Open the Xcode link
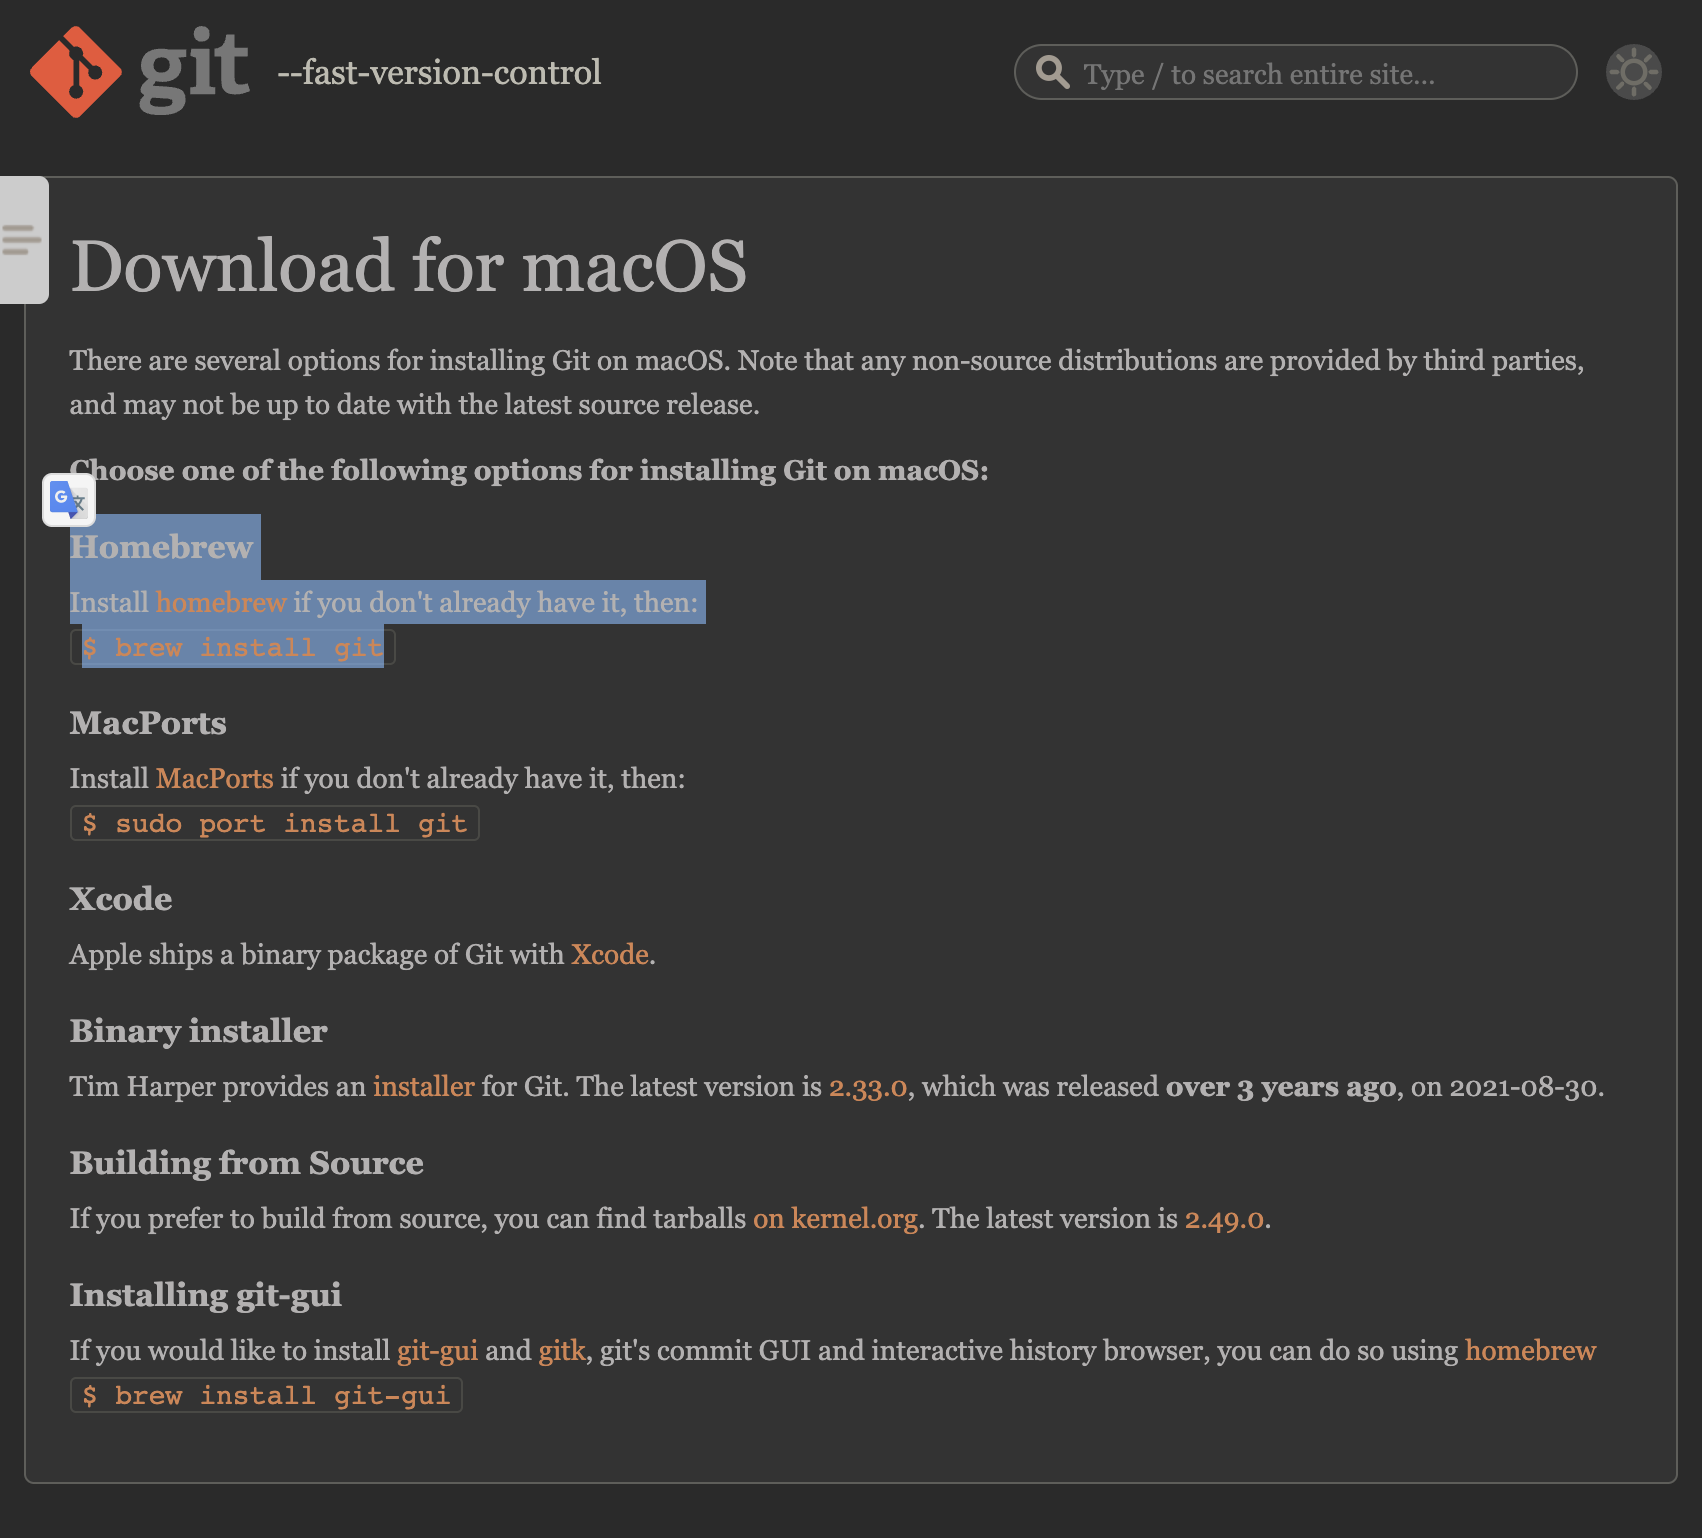The width and height of the screenshot is (1702, 1538). click(610, 954)
